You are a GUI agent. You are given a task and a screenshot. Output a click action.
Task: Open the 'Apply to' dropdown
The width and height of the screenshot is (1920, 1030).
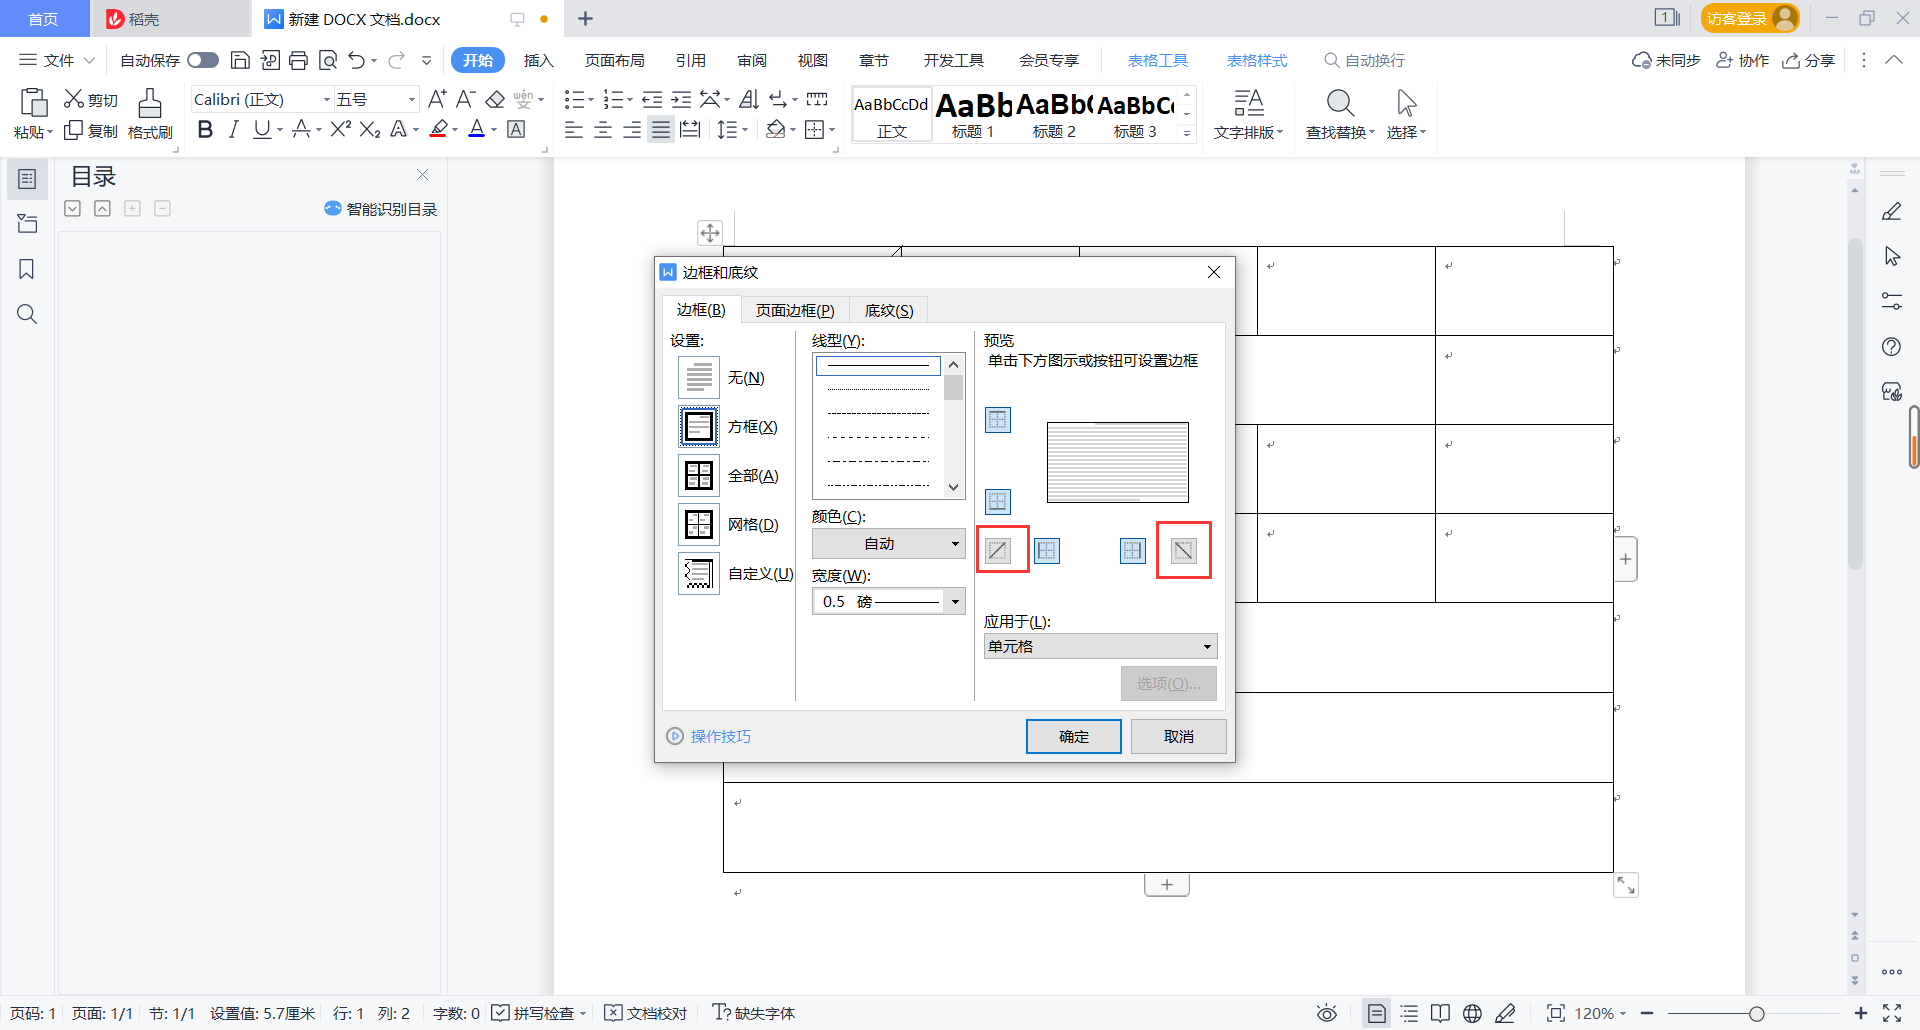click(x=1100, y=646)
